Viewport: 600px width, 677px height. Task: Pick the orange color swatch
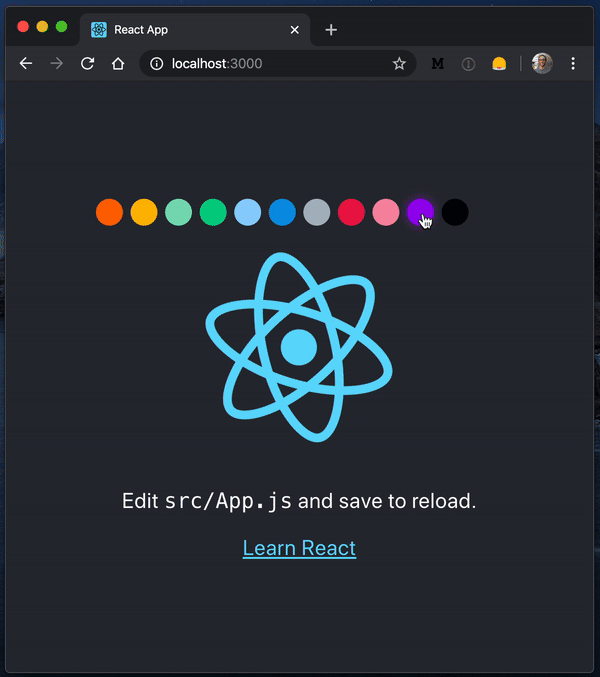click(109, 212)
